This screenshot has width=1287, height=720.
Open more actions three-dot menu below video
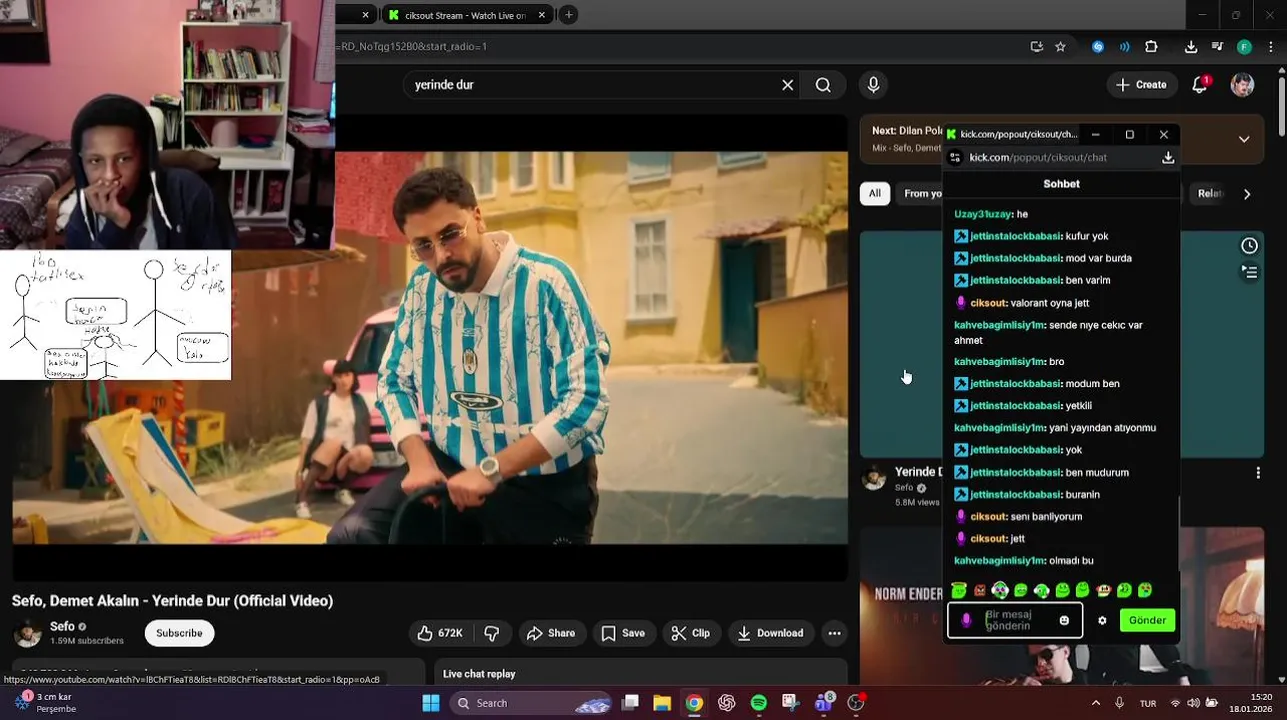(834, 633)
